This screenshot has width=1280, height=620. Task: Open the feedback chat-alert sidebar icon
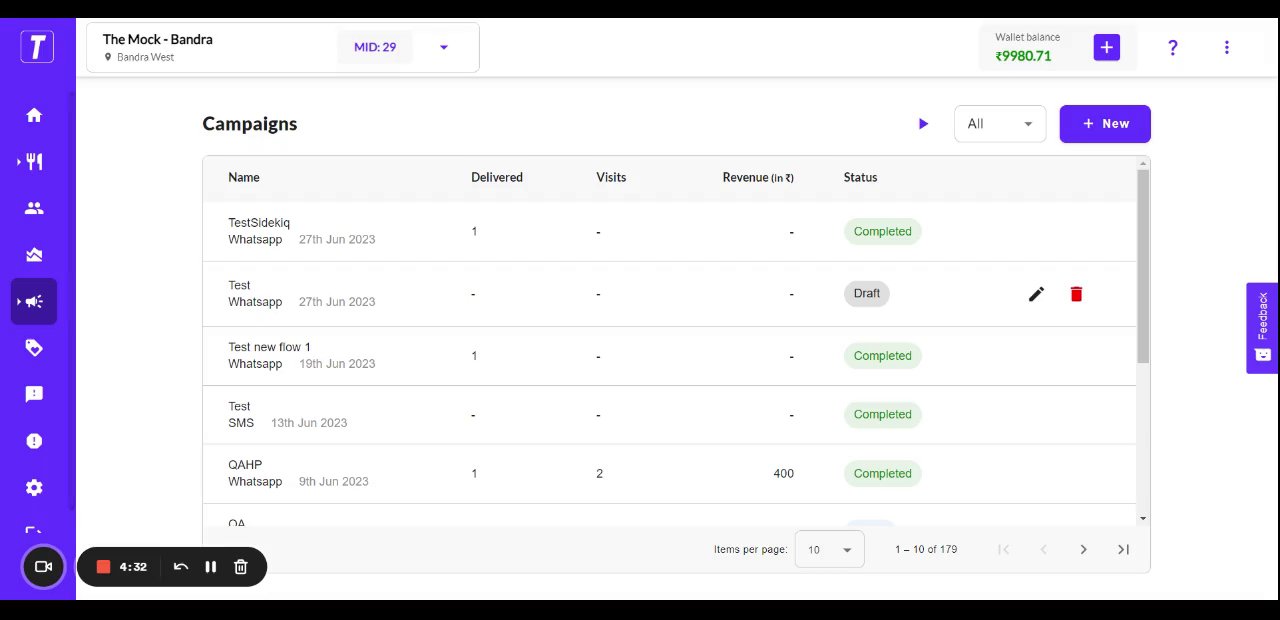[34, 394]
